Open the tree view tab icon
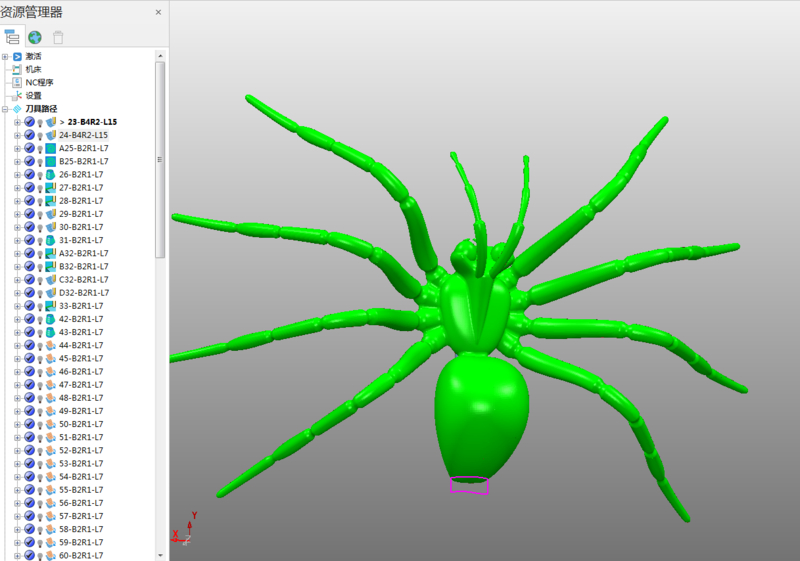Screen dimensions: 800x561 point(13,37)
